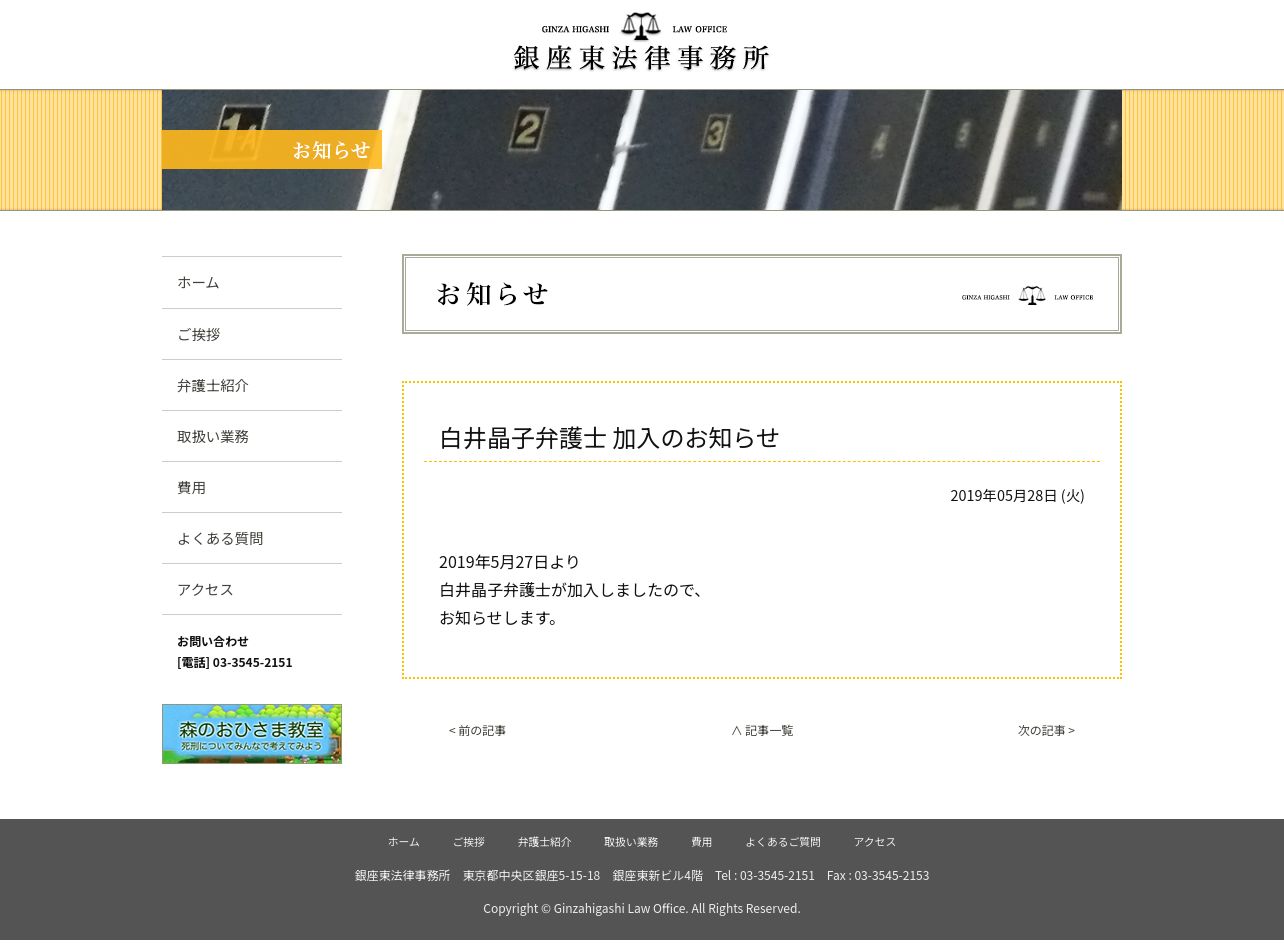Go to the next article link 次の記事
1284x944 pixels.
click(x=1047, y=731)
